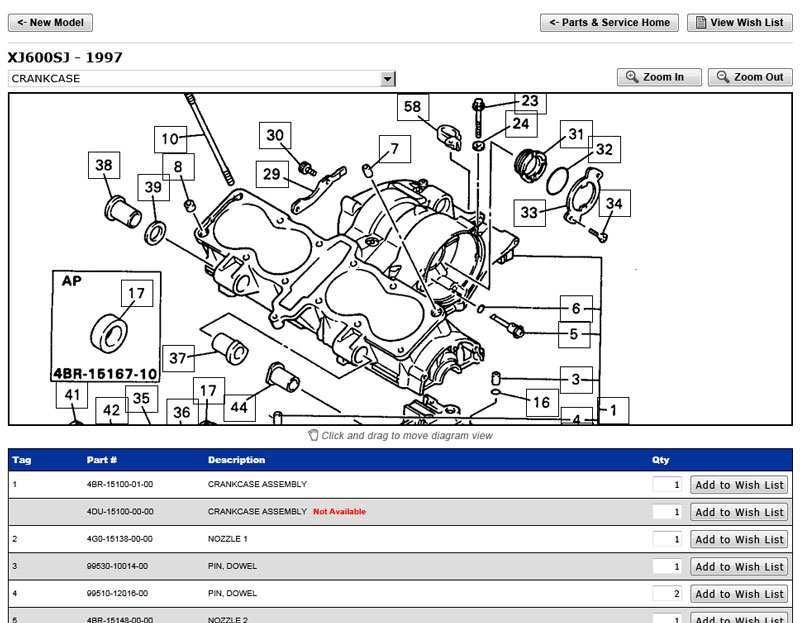The height and width of the screenshot is (623, 800).
Task: Click diagram tag 33
Action: [x=530, y=212]
